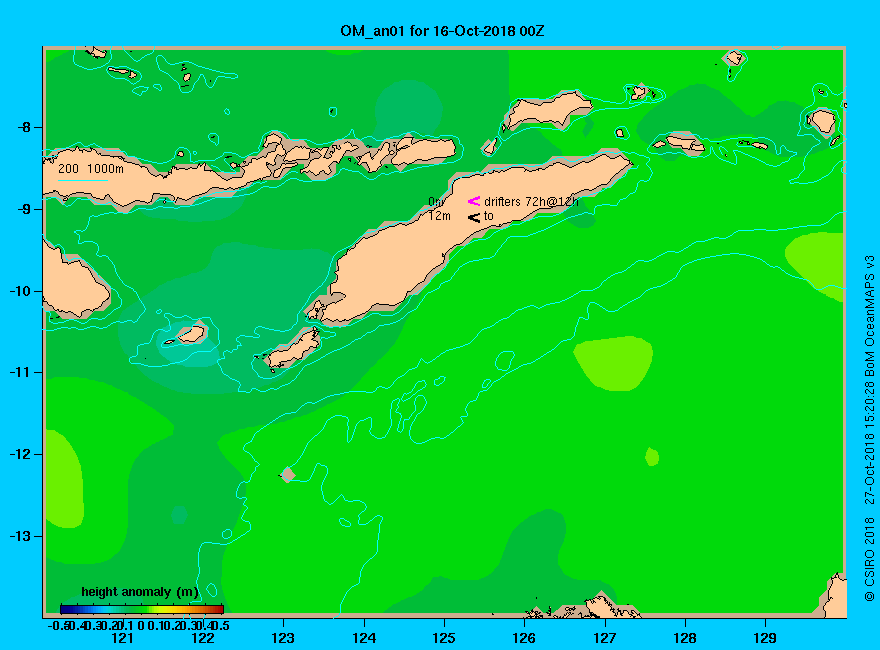Click the latitude label -13
Viewport: 880px width, 650px height.
[x=20, y=536]
